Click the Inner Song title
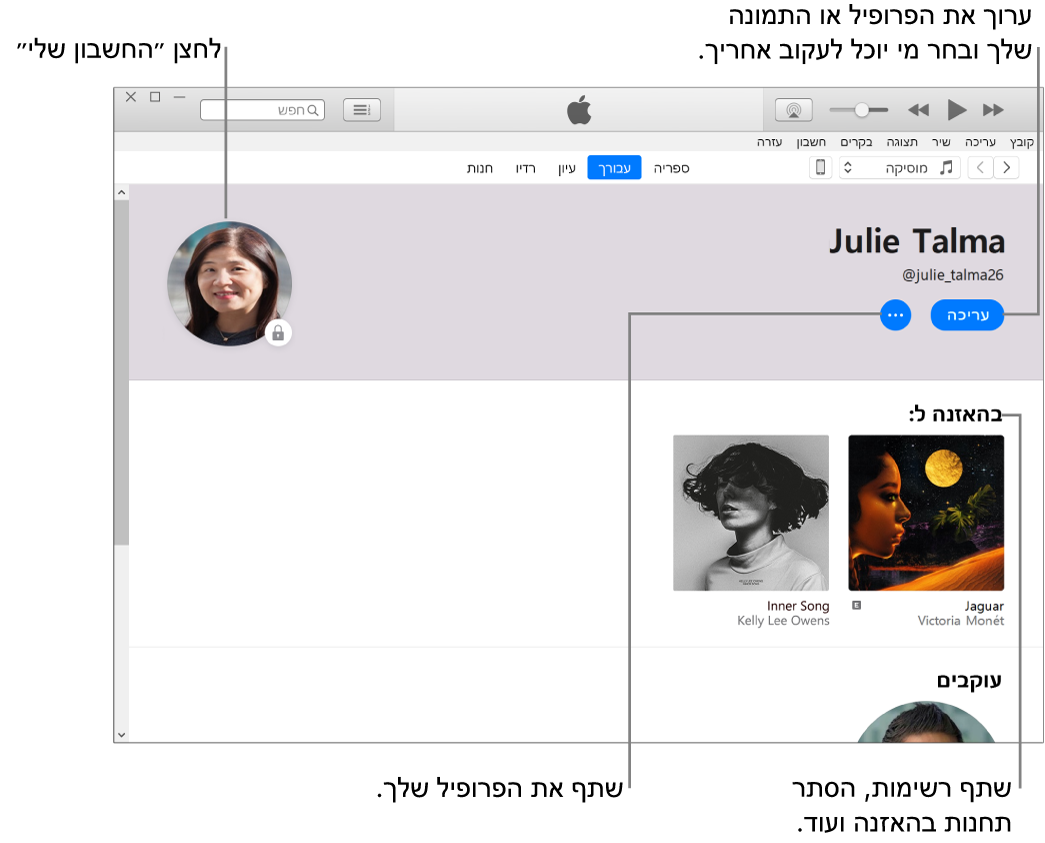The height and width of the screenshot is (843, 1045). (x=798, y=606)
